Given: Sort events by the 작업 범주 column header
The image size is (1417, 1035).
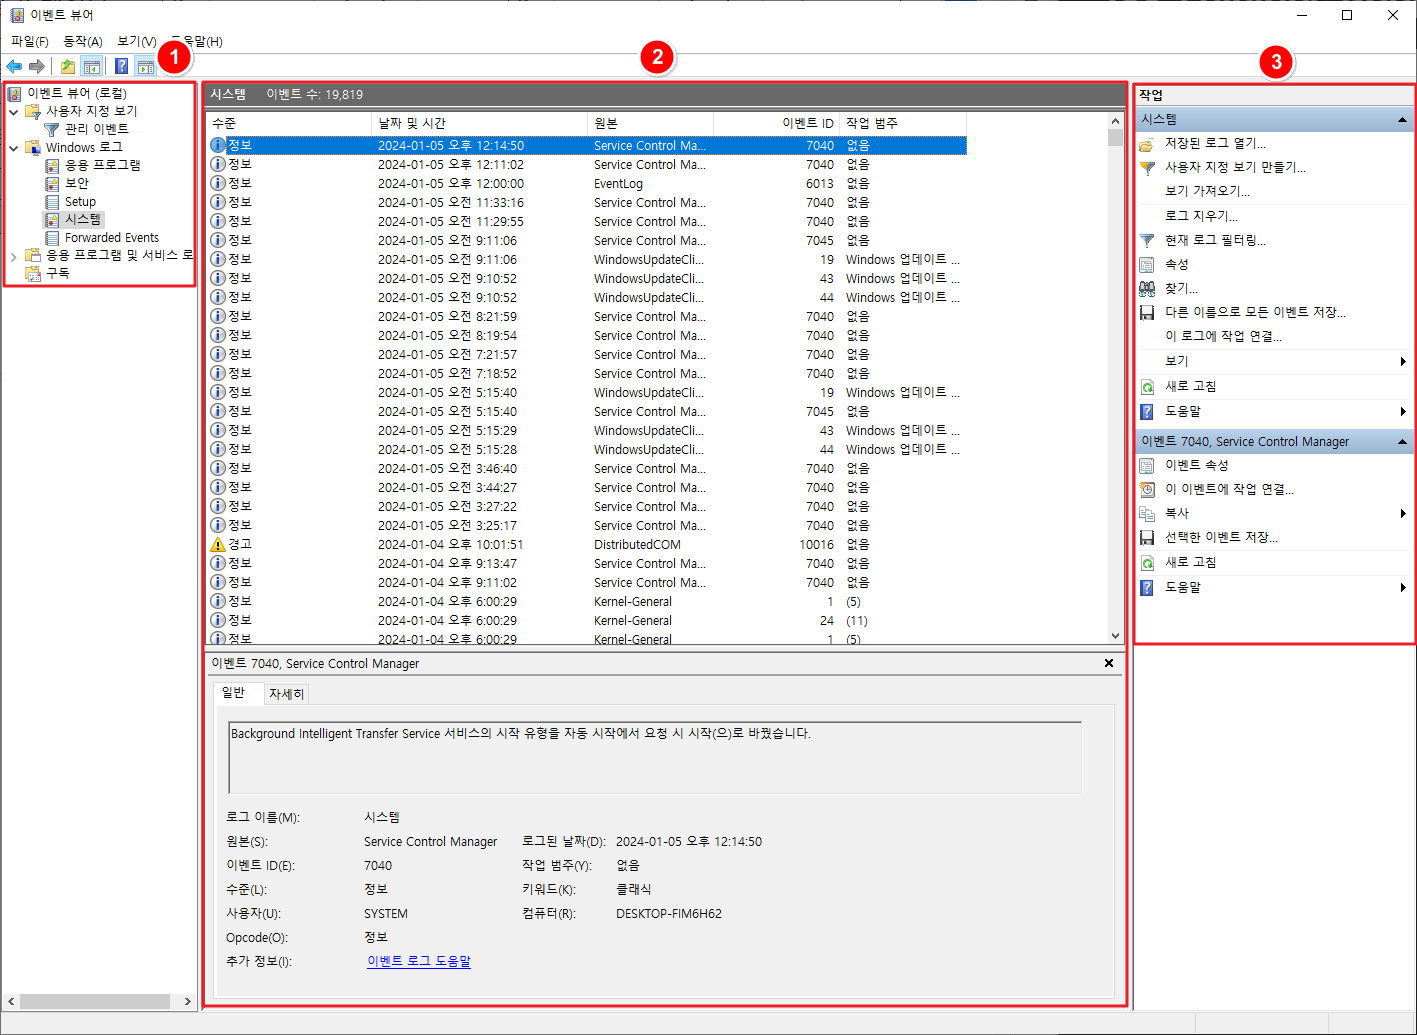Looking at the screenshot, I should 902,123.
